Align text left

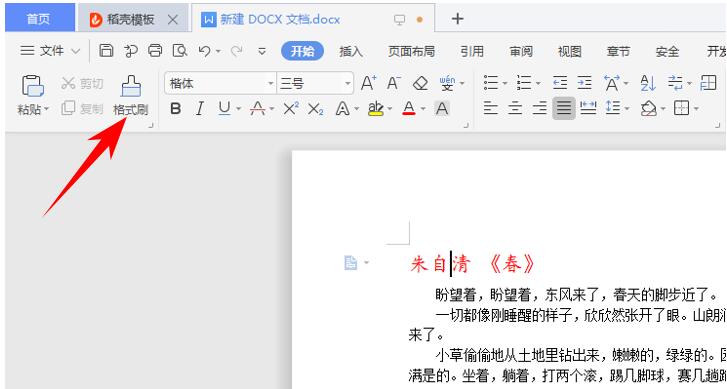click(491, 108)
